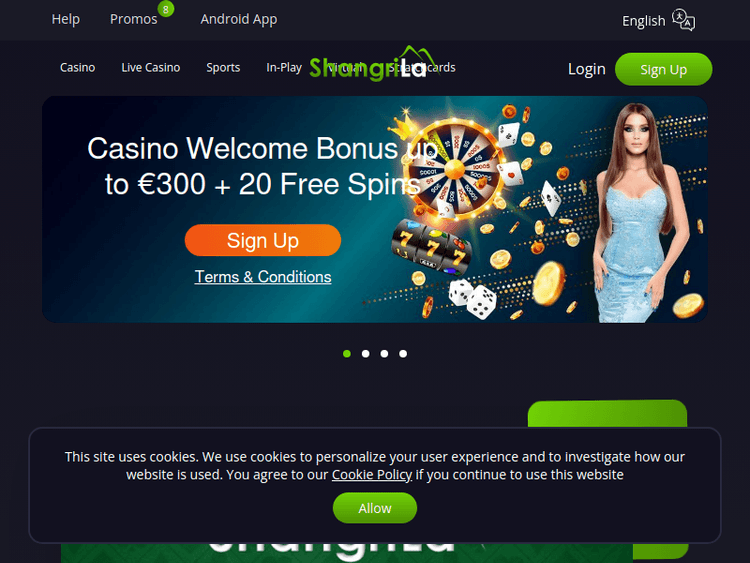Open the Promos page
The height and width of the screenshot is (563, 750).
(x=133, y=19)
